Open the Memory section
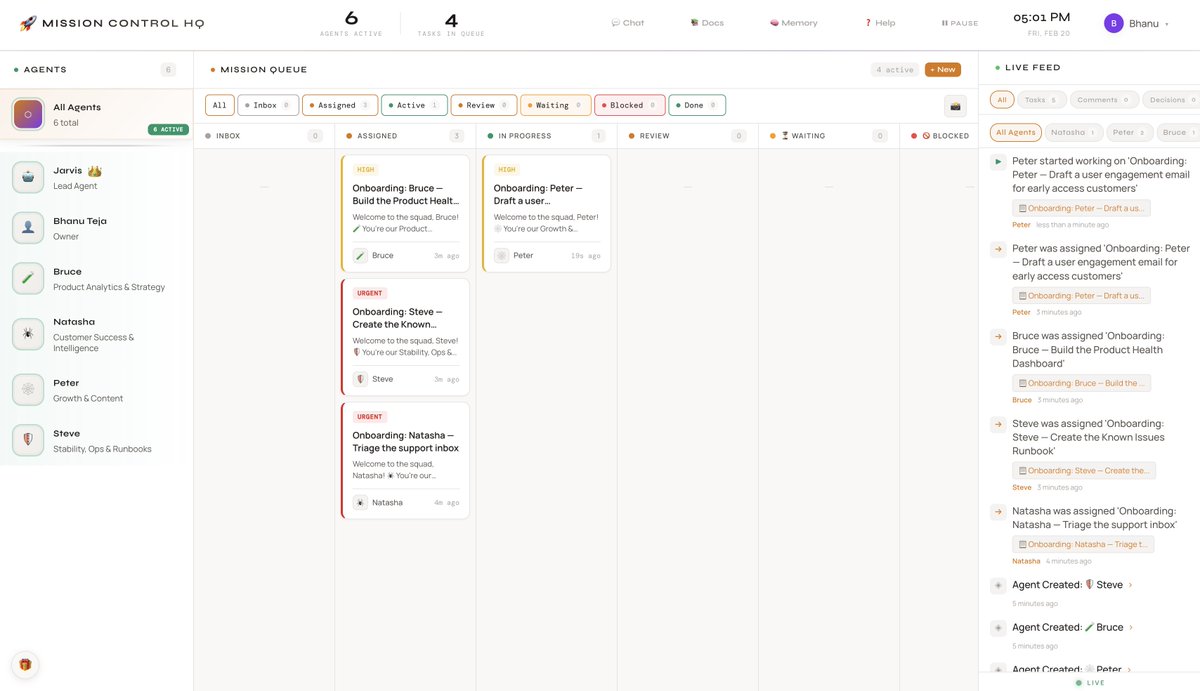This screenshot has width=1200, height=691. [793, 23]
